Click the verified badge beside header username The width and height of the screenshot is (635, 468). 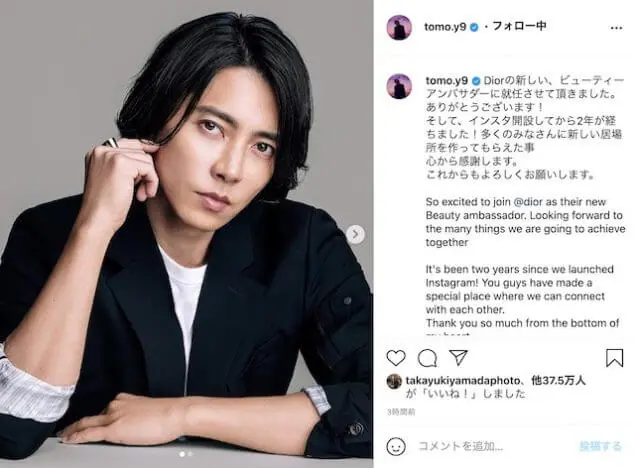coord(474,27)
